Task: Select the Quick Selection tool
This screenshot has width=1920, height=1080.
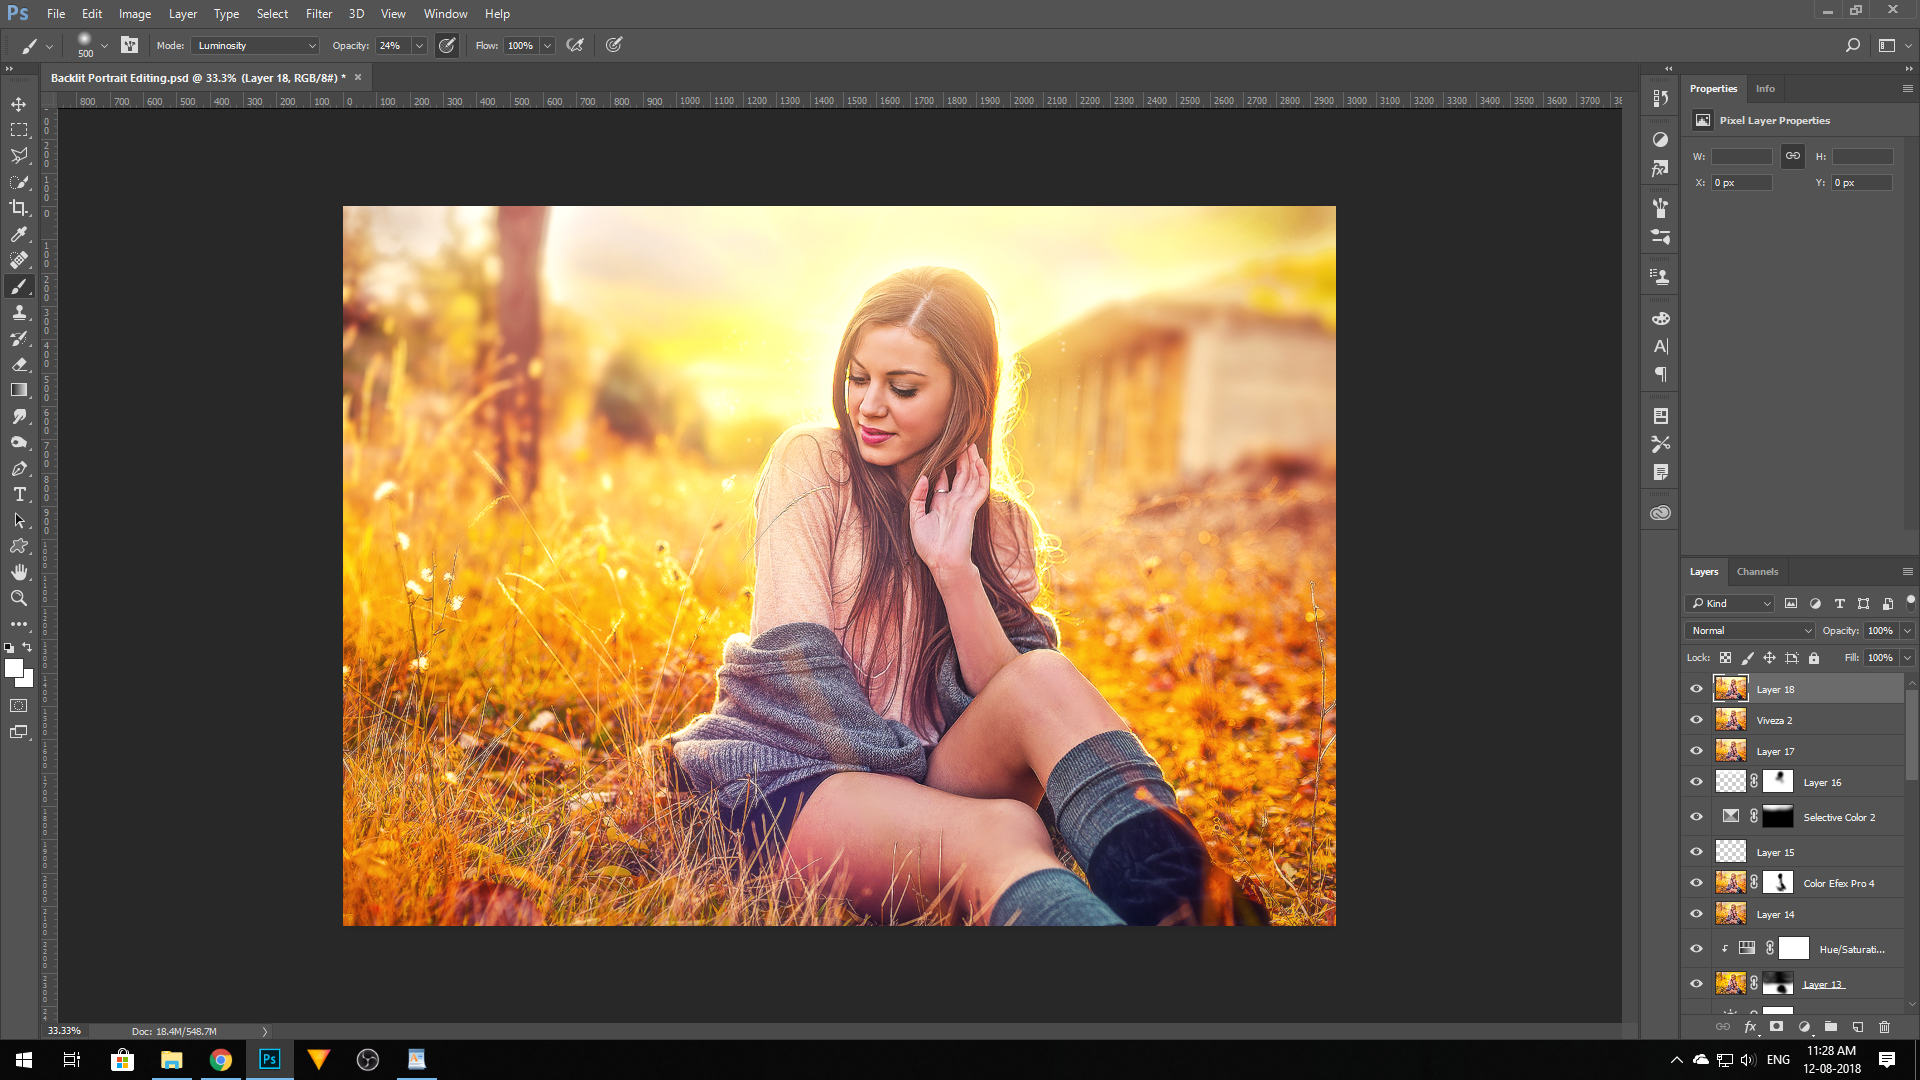Action: tap(19, 182)
